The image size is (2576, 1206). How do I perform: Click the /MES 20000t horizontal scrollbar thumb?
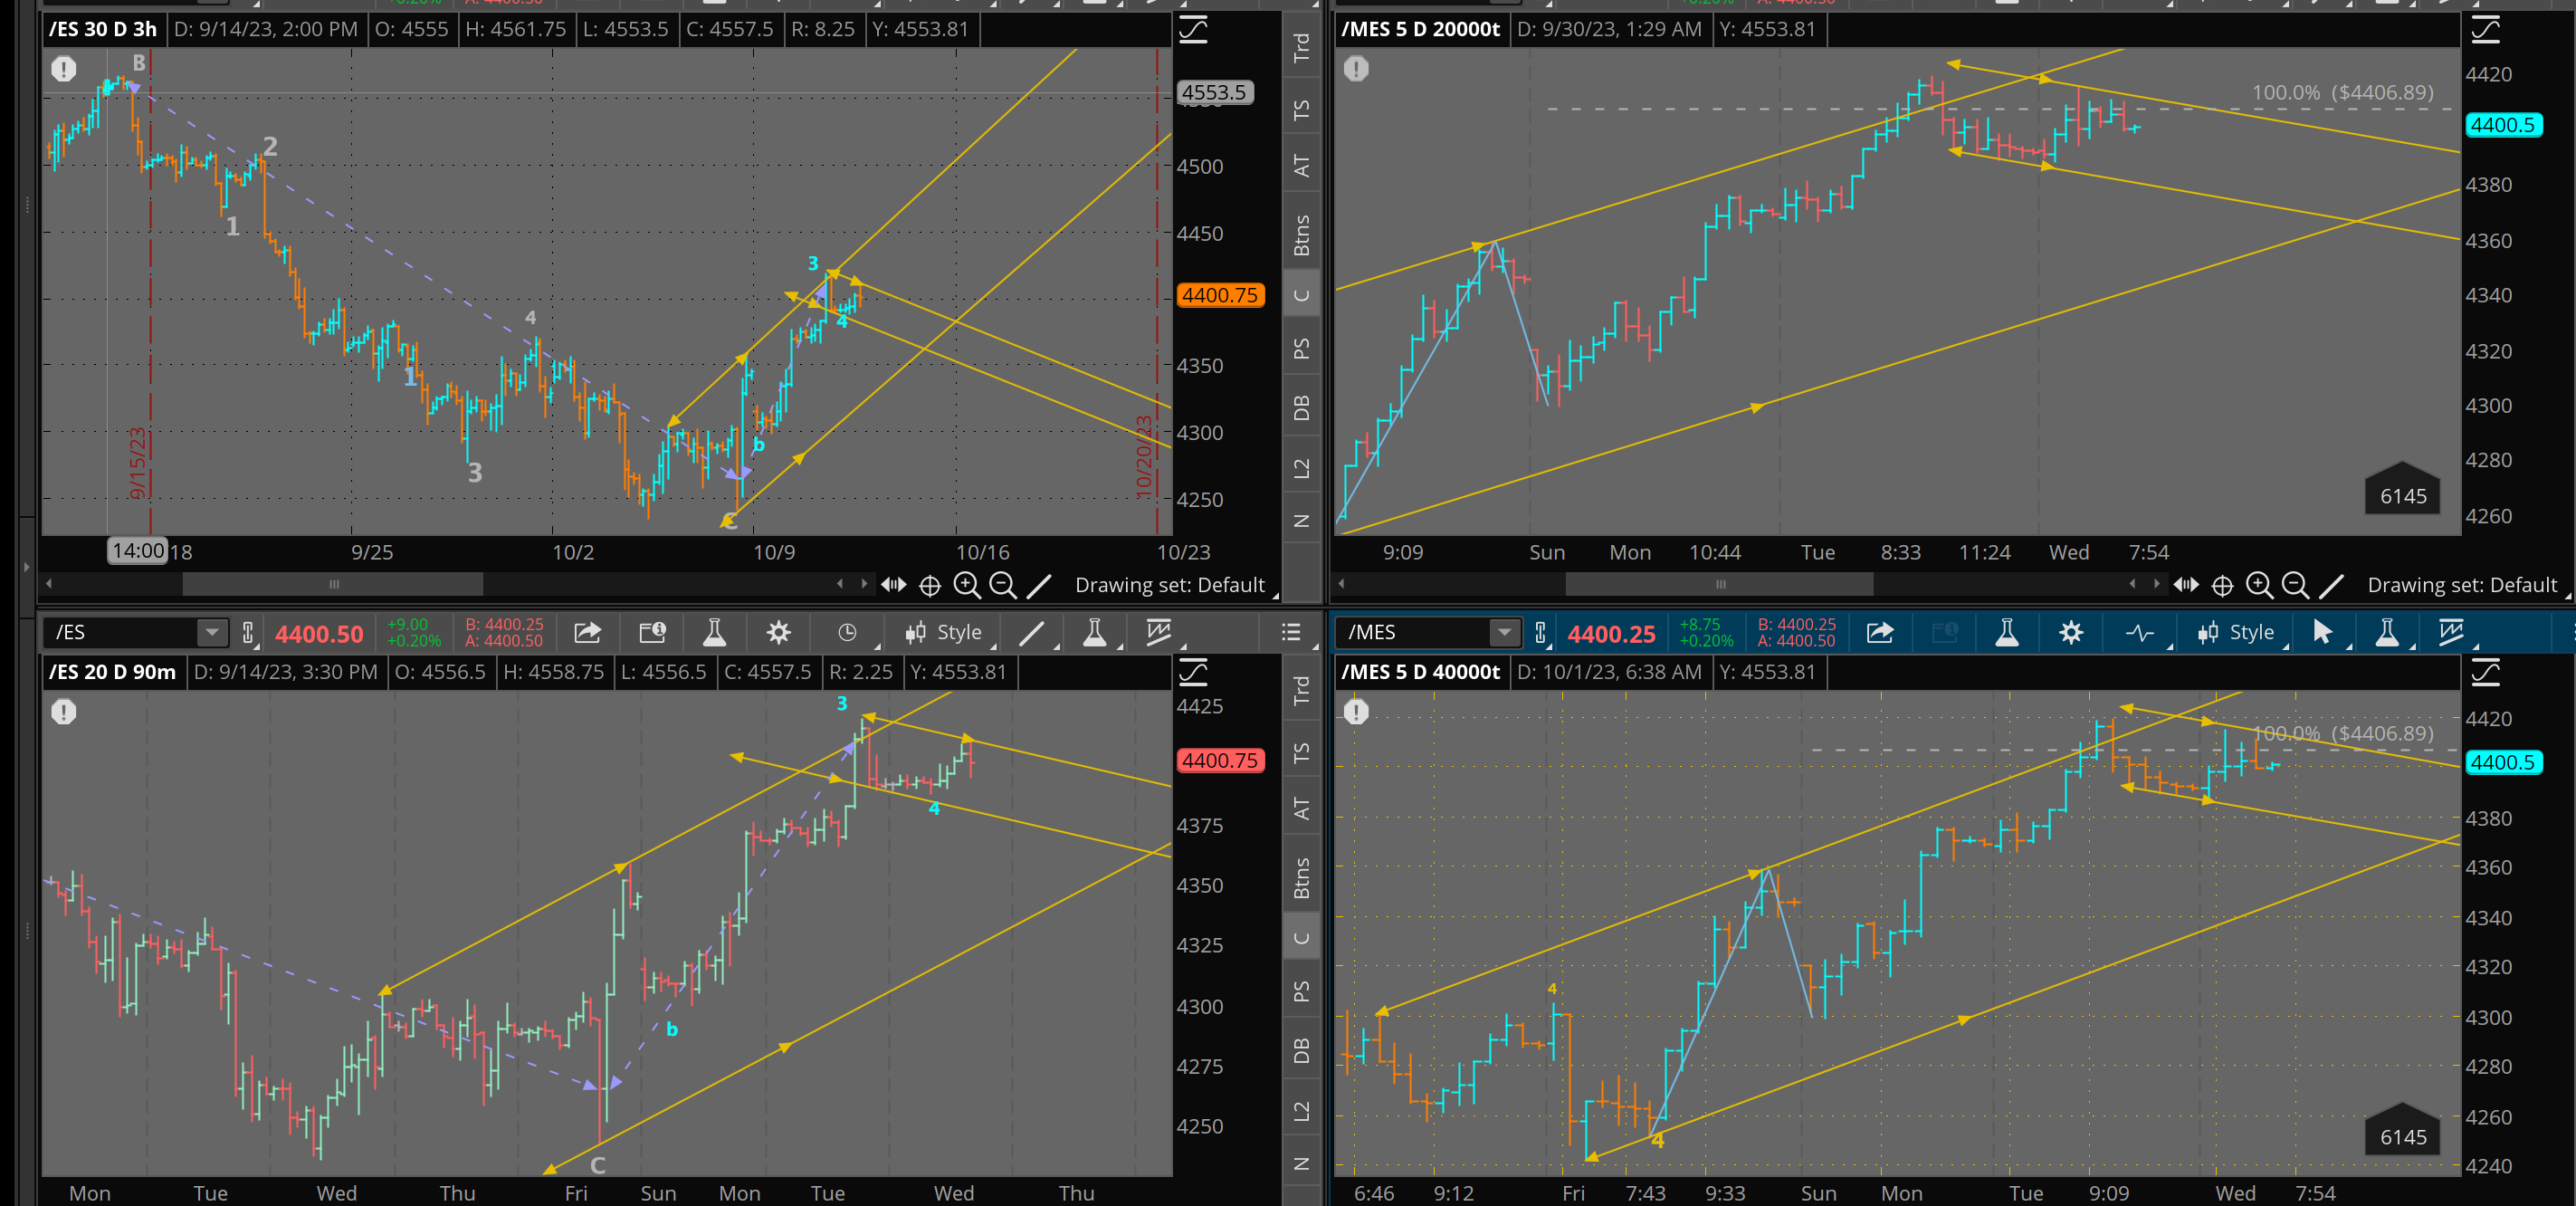(1719, 584)
